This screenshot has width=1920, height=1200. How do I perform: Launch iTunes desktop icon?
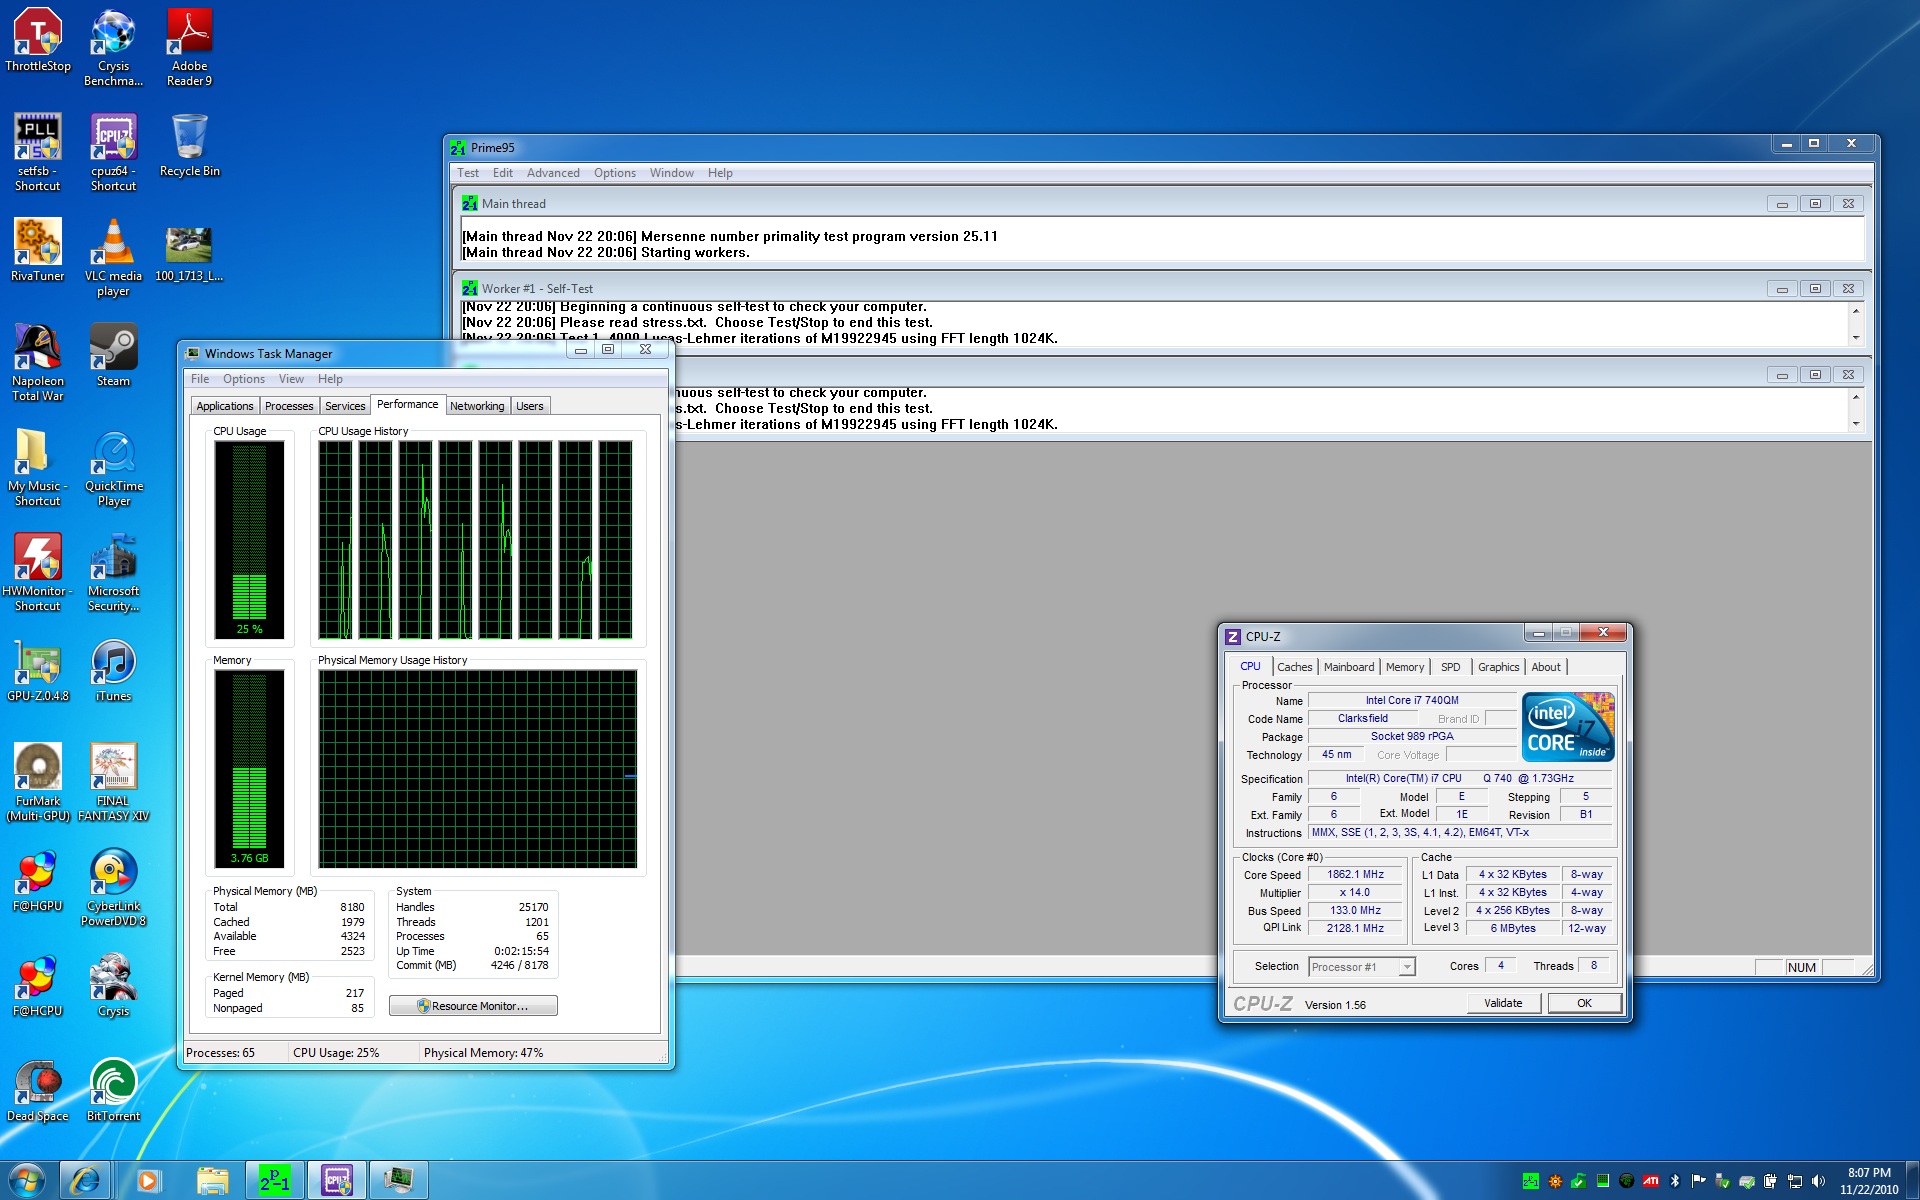(x=113, y=670)
